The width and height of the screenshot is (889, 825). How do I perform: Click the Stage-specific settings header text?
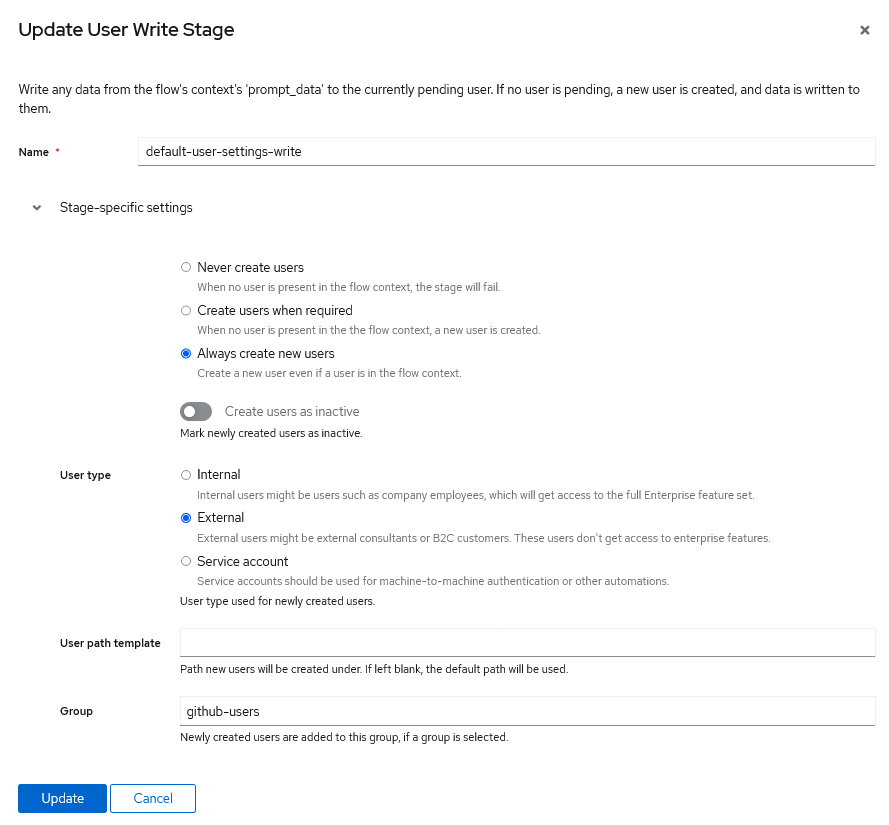coord(126,208)
